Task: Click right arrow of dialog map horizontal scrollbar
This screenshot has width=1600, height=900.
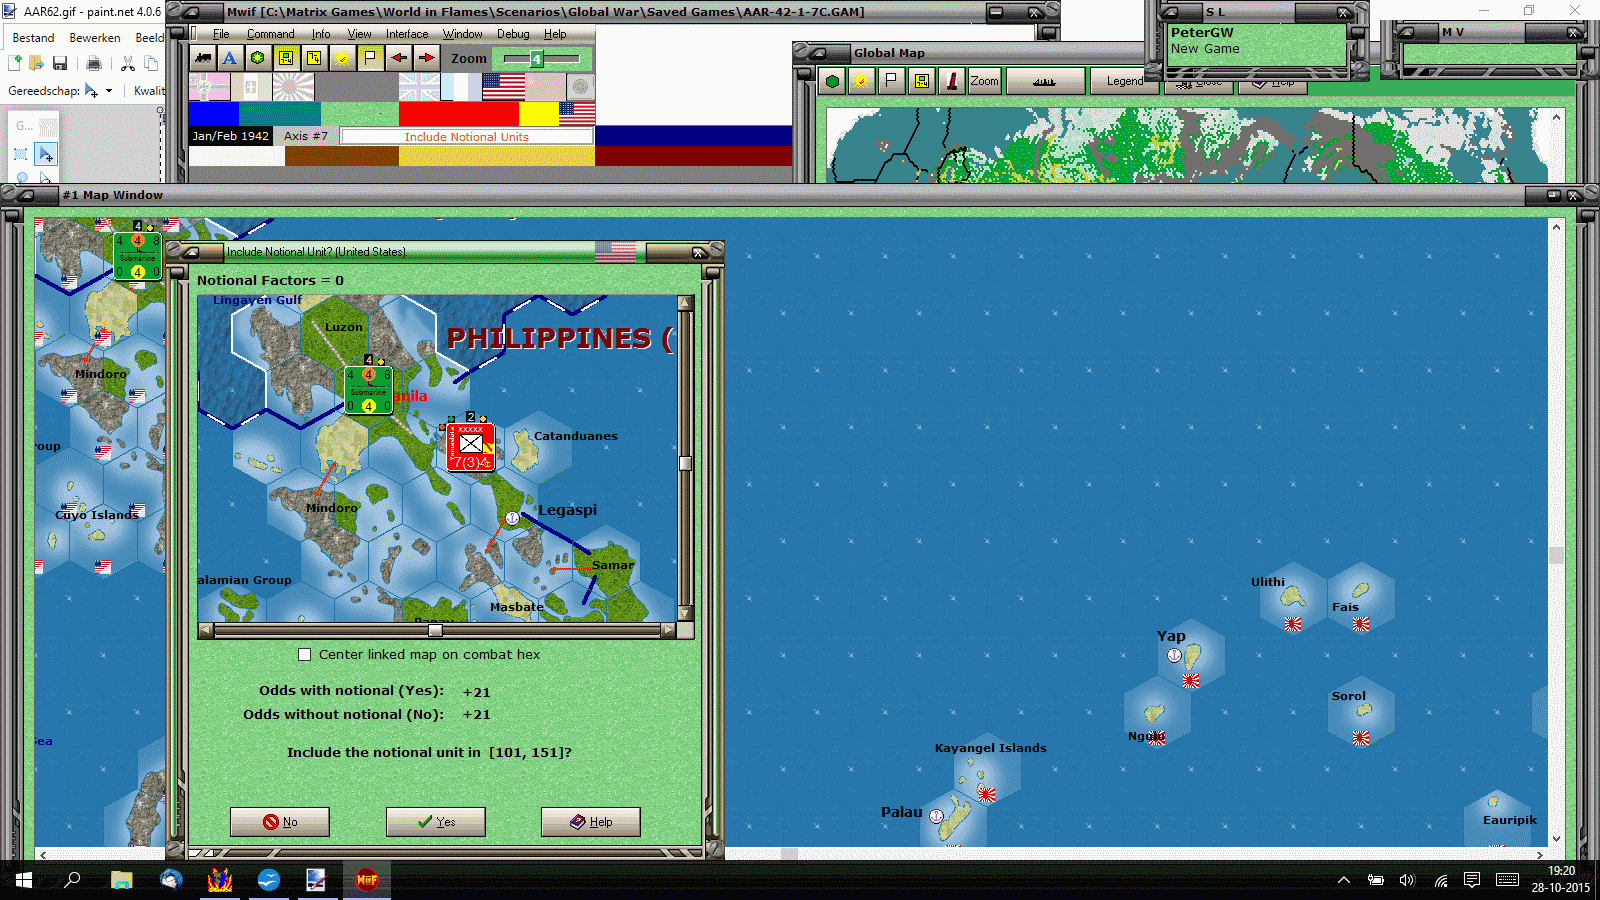Action: click(x=668, y=630)
